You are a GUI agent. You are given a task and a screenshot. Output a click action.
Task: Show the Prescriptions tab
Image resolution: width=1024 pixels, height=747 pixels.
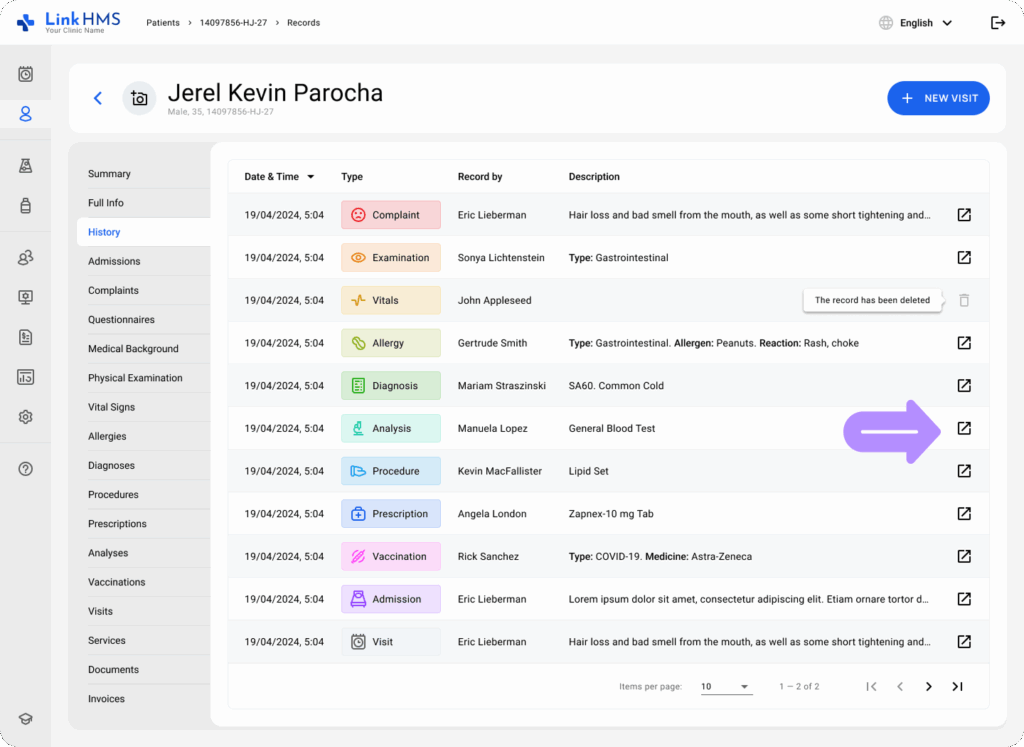pyautogui.click(x=118, y=524)
